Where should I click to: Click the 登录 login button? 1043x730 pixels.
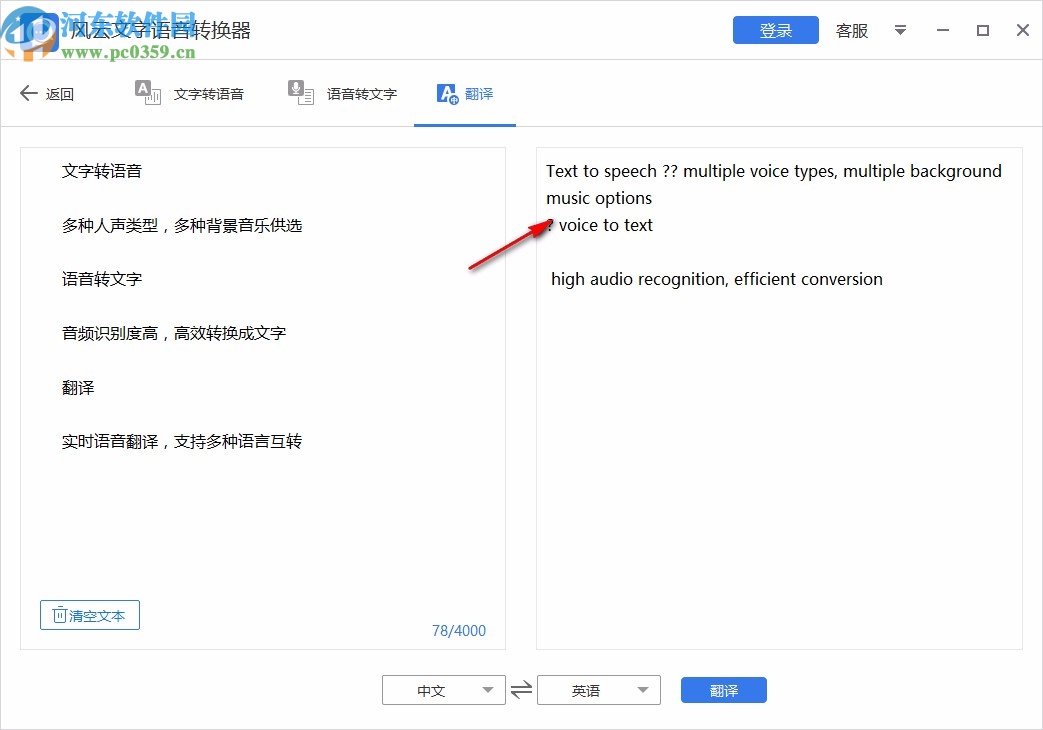[x=775, y=30]
